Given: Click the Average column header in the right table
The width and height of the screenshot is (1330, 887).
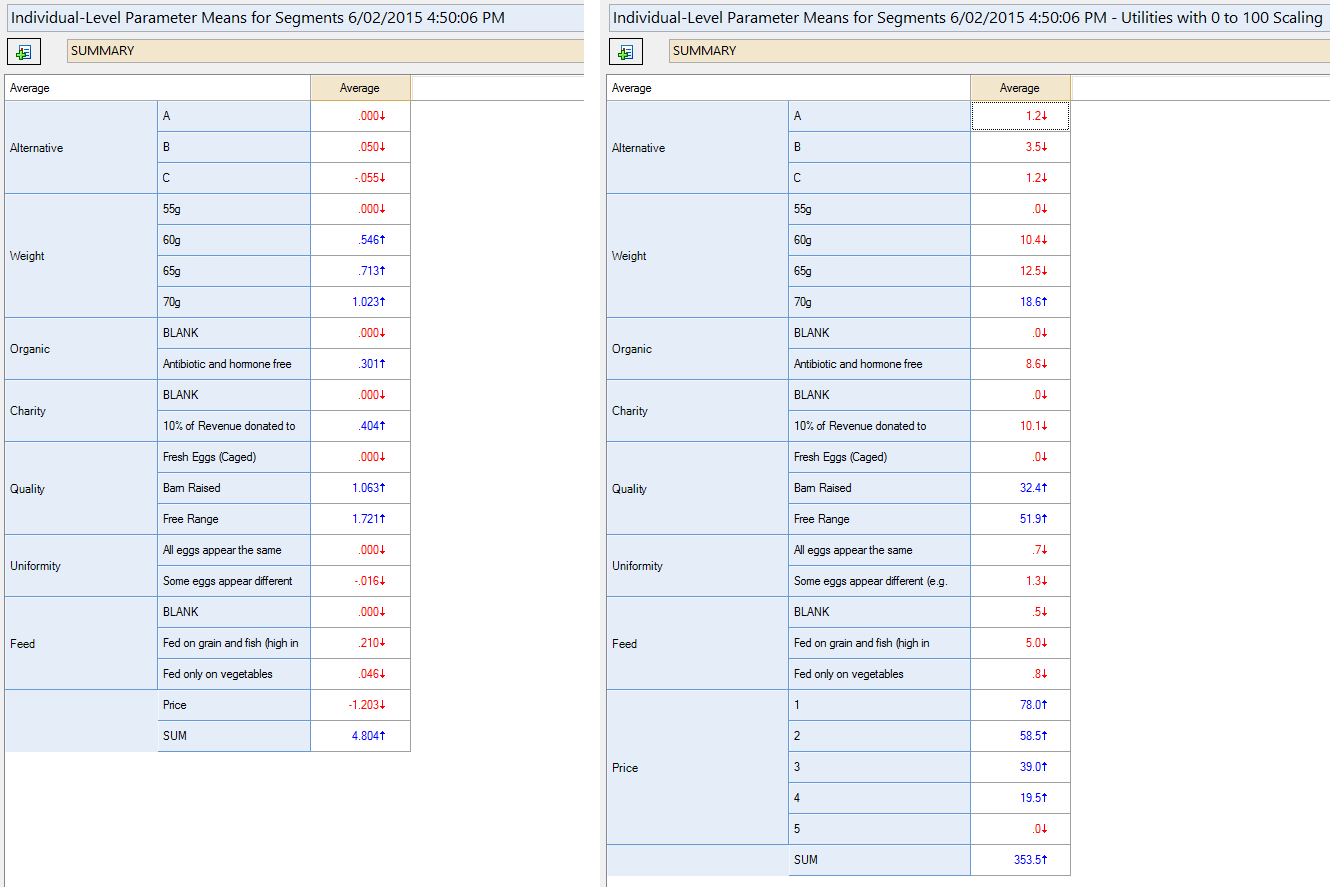Looking at the screenshot, I should pyautogui.click(x=1020, y=88).
